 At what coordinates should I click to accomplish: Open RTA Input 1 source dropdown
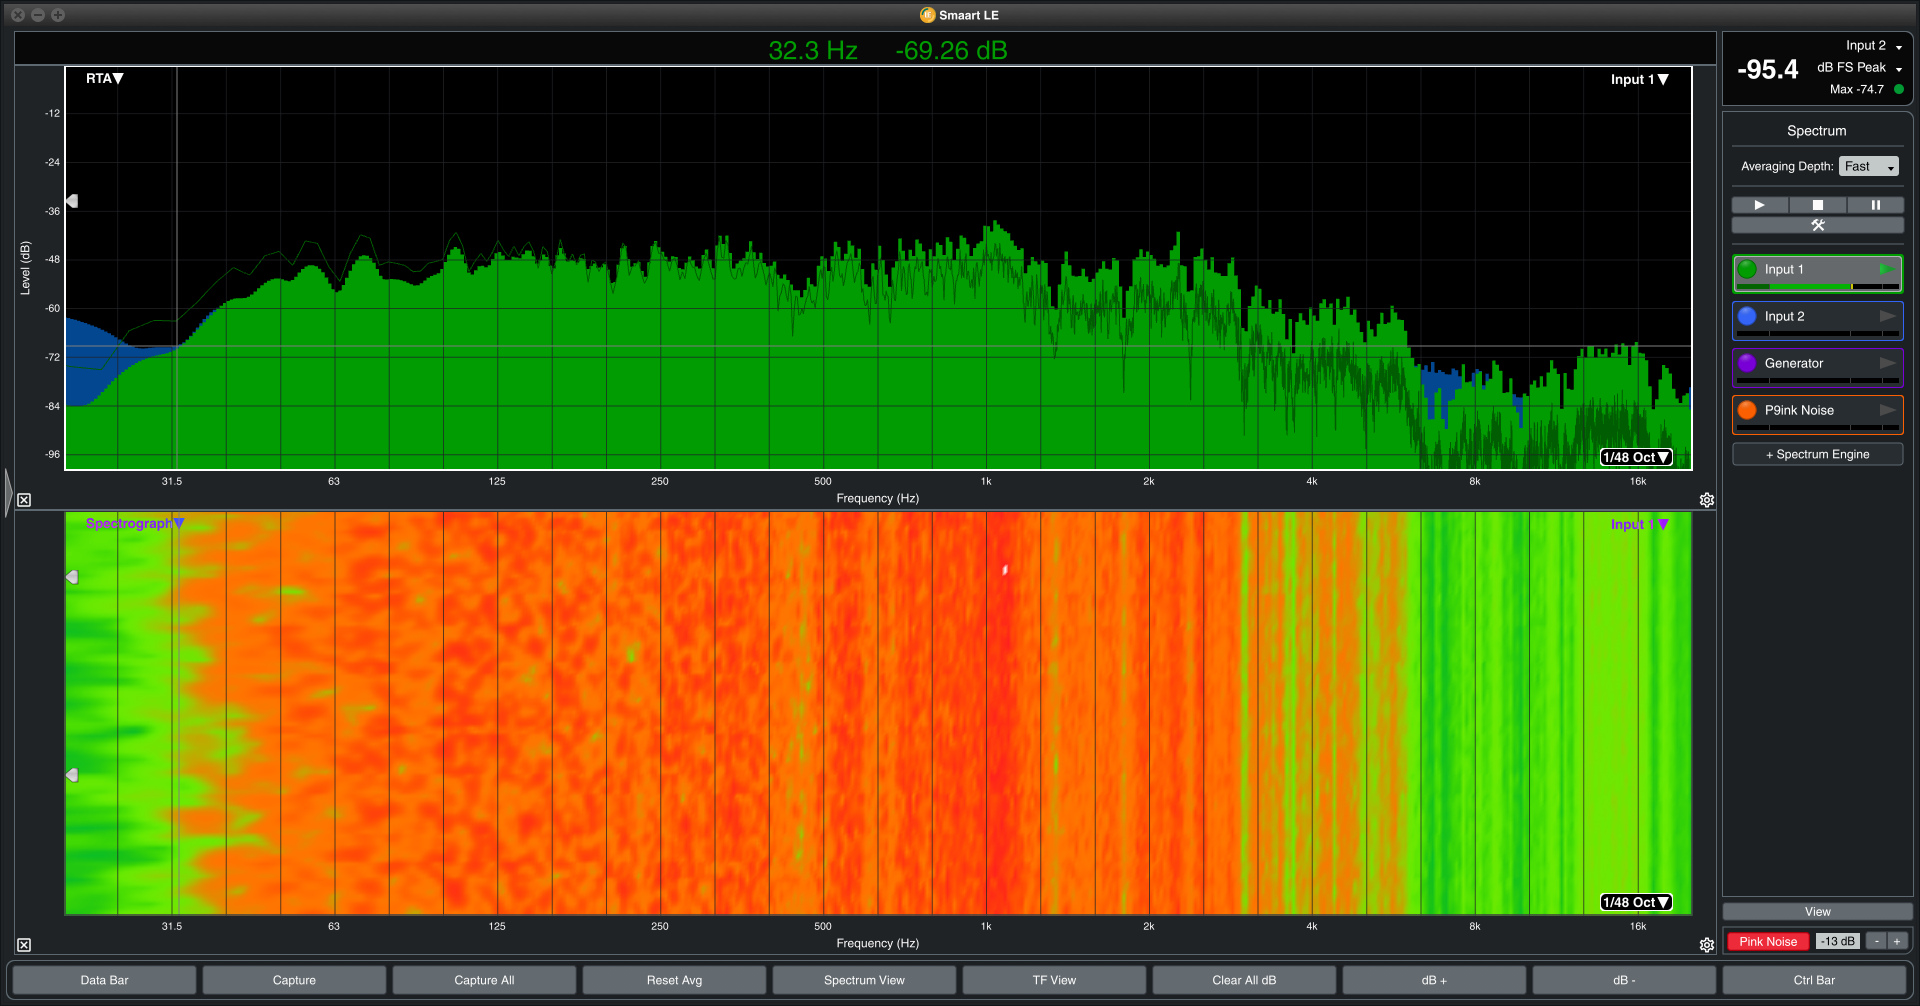[1639, 80]
